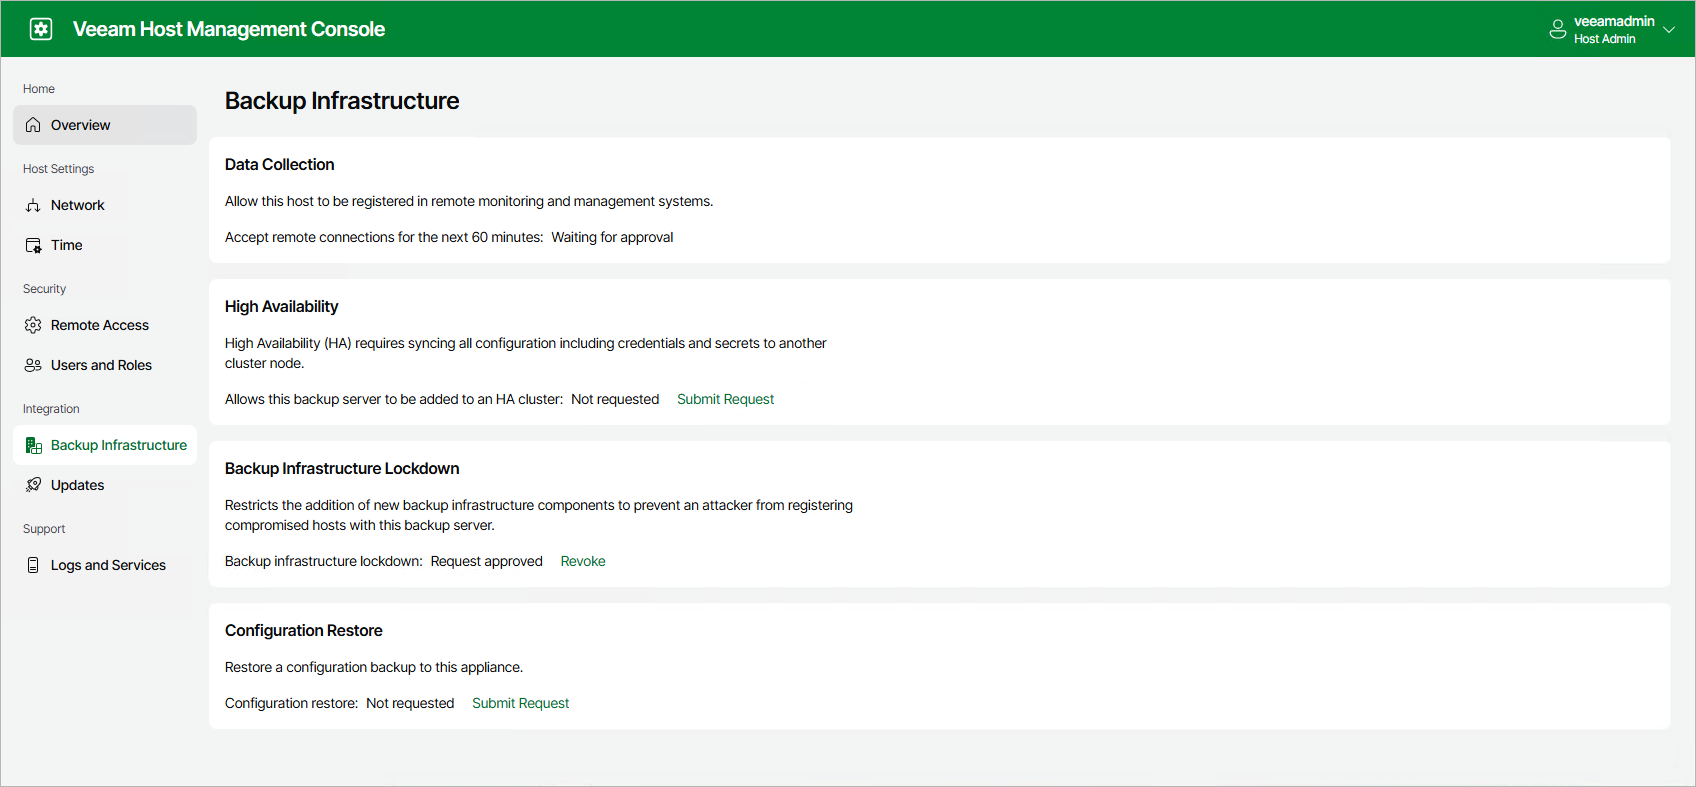Open Logs and Services
Screen dimensions: 1696x787
pos(105,565)
